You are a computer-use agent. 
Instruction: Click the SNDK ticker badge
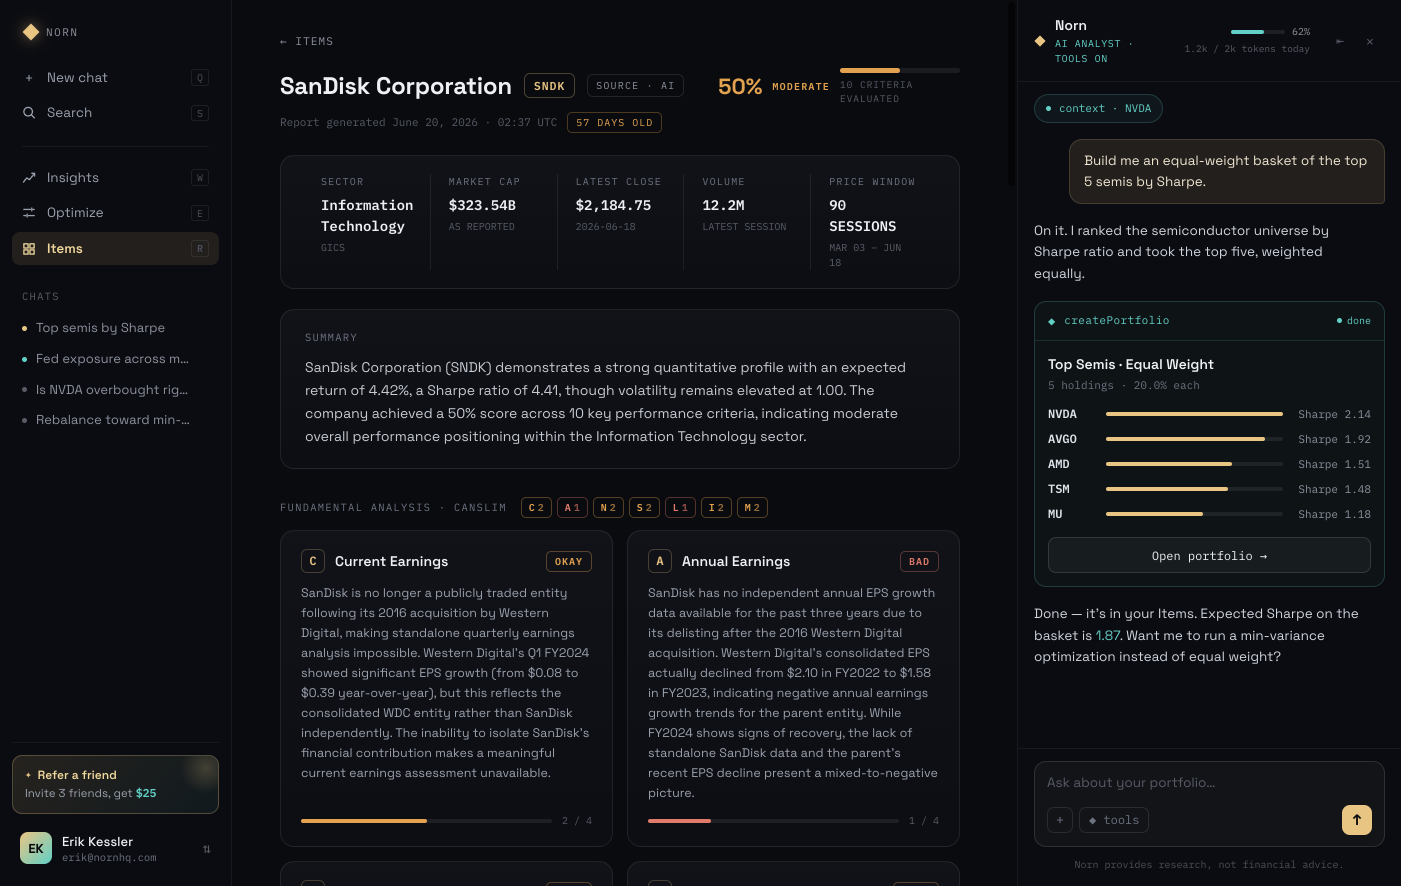549,86
